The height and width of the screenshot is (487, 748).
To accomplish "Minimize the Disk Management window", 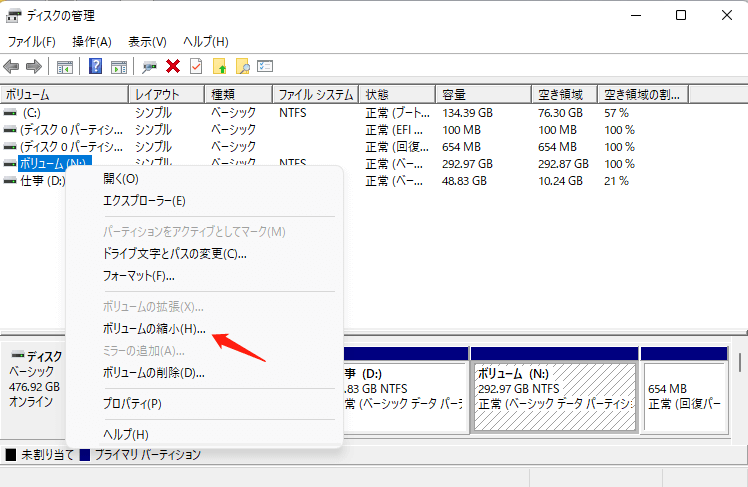I will coord(636,15).
